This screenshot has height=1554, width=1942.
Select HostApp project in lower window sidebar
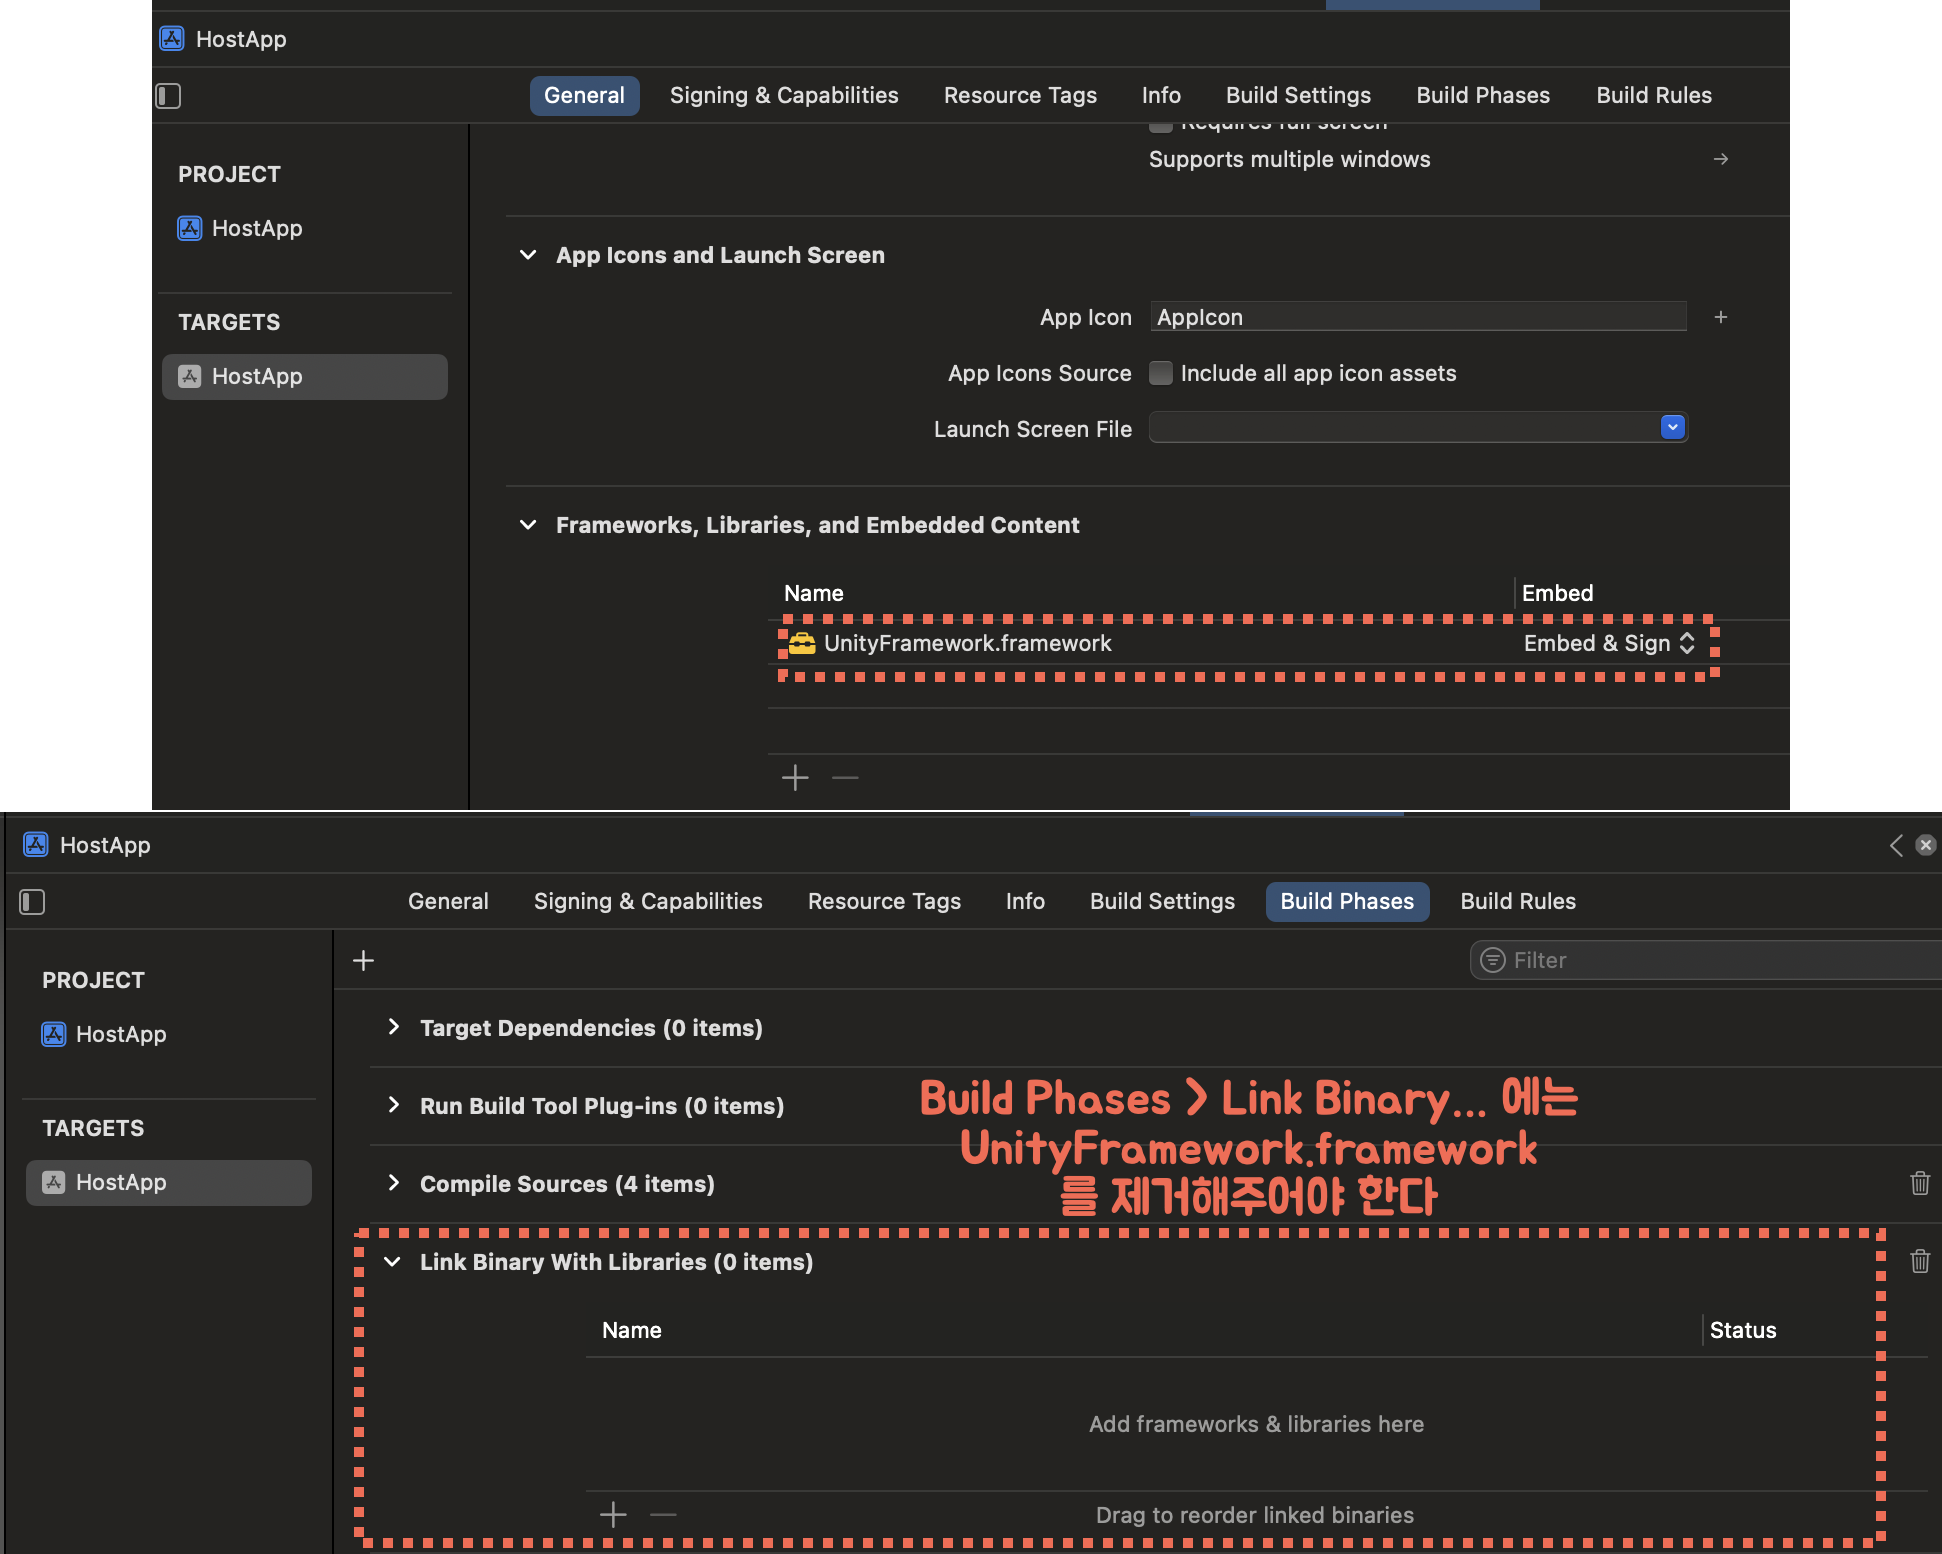104,1034
